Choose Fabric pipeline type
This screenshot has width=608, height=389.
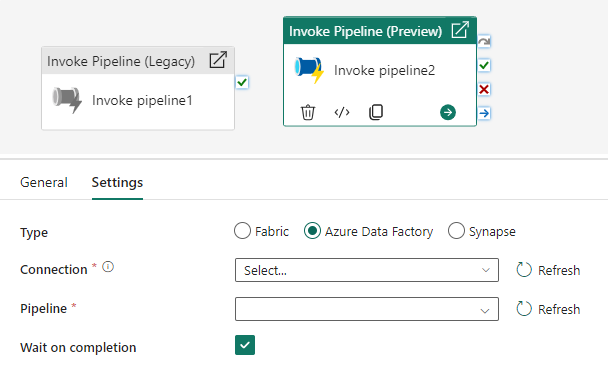coord(242,231)
